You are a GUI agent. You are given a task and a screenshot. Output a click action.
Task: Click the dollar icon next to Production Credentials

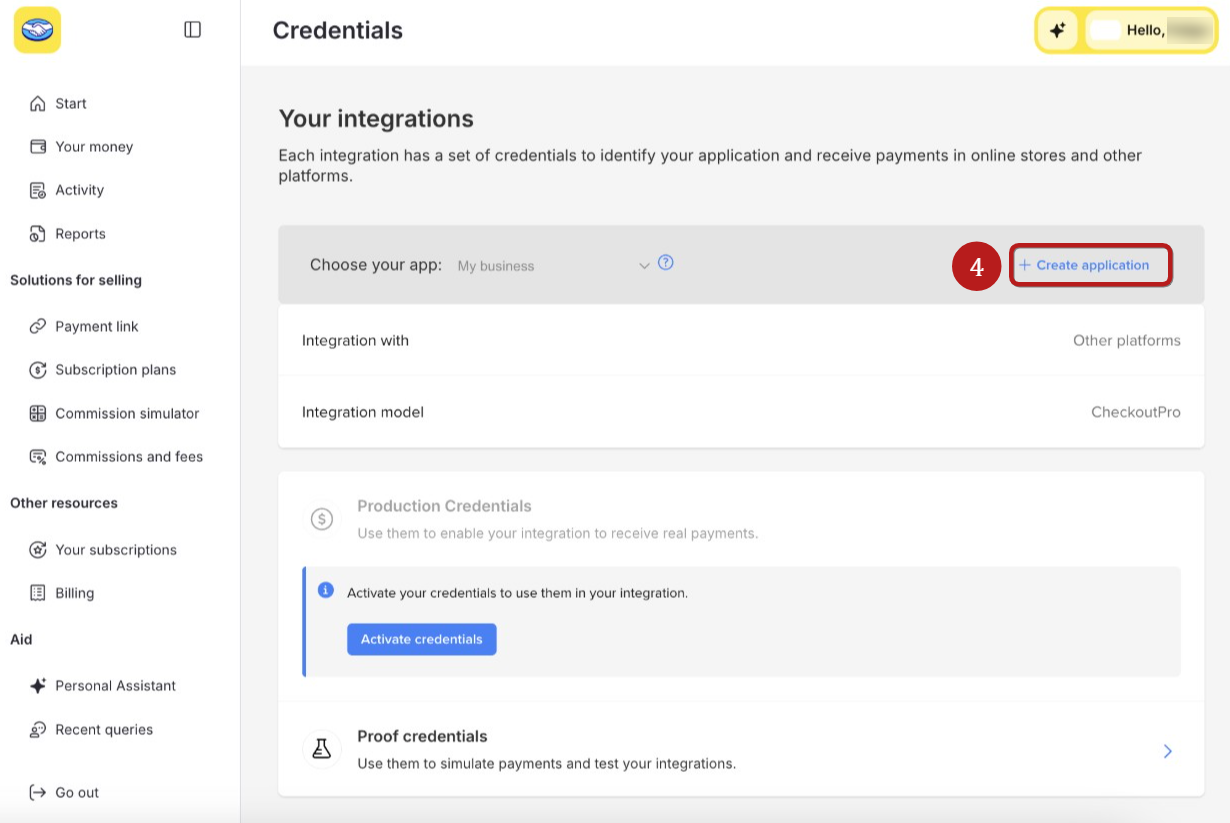[x=322, y=519]
